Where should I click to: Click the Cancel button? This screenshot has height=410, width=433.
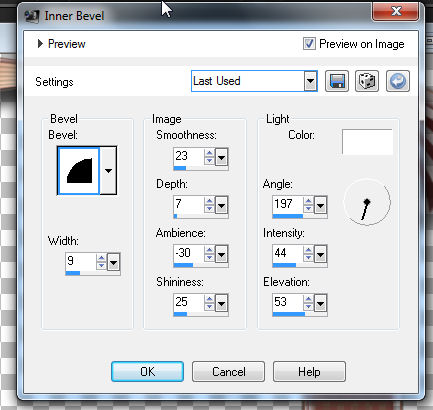coord(229,372)
